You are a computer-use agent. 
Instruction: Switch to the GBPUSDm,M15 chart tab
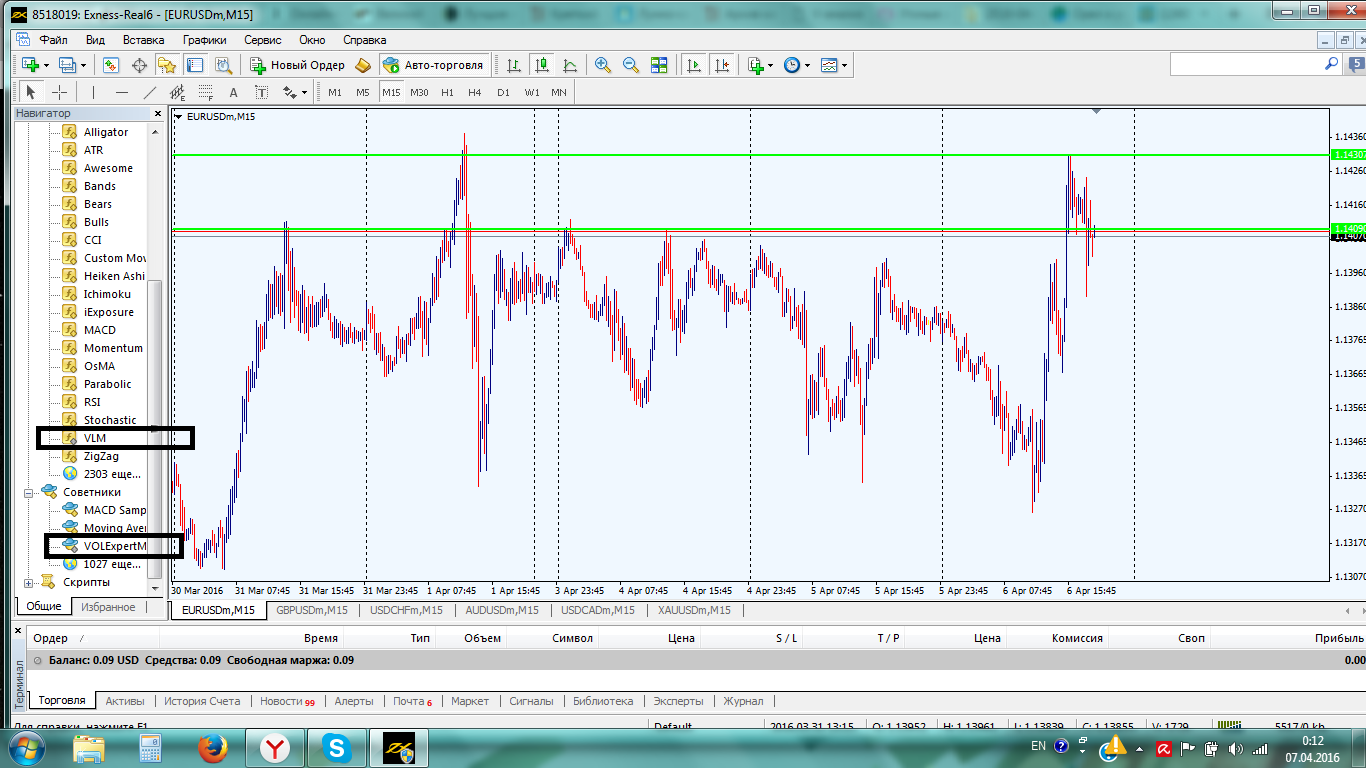click(x=312, y=610)
